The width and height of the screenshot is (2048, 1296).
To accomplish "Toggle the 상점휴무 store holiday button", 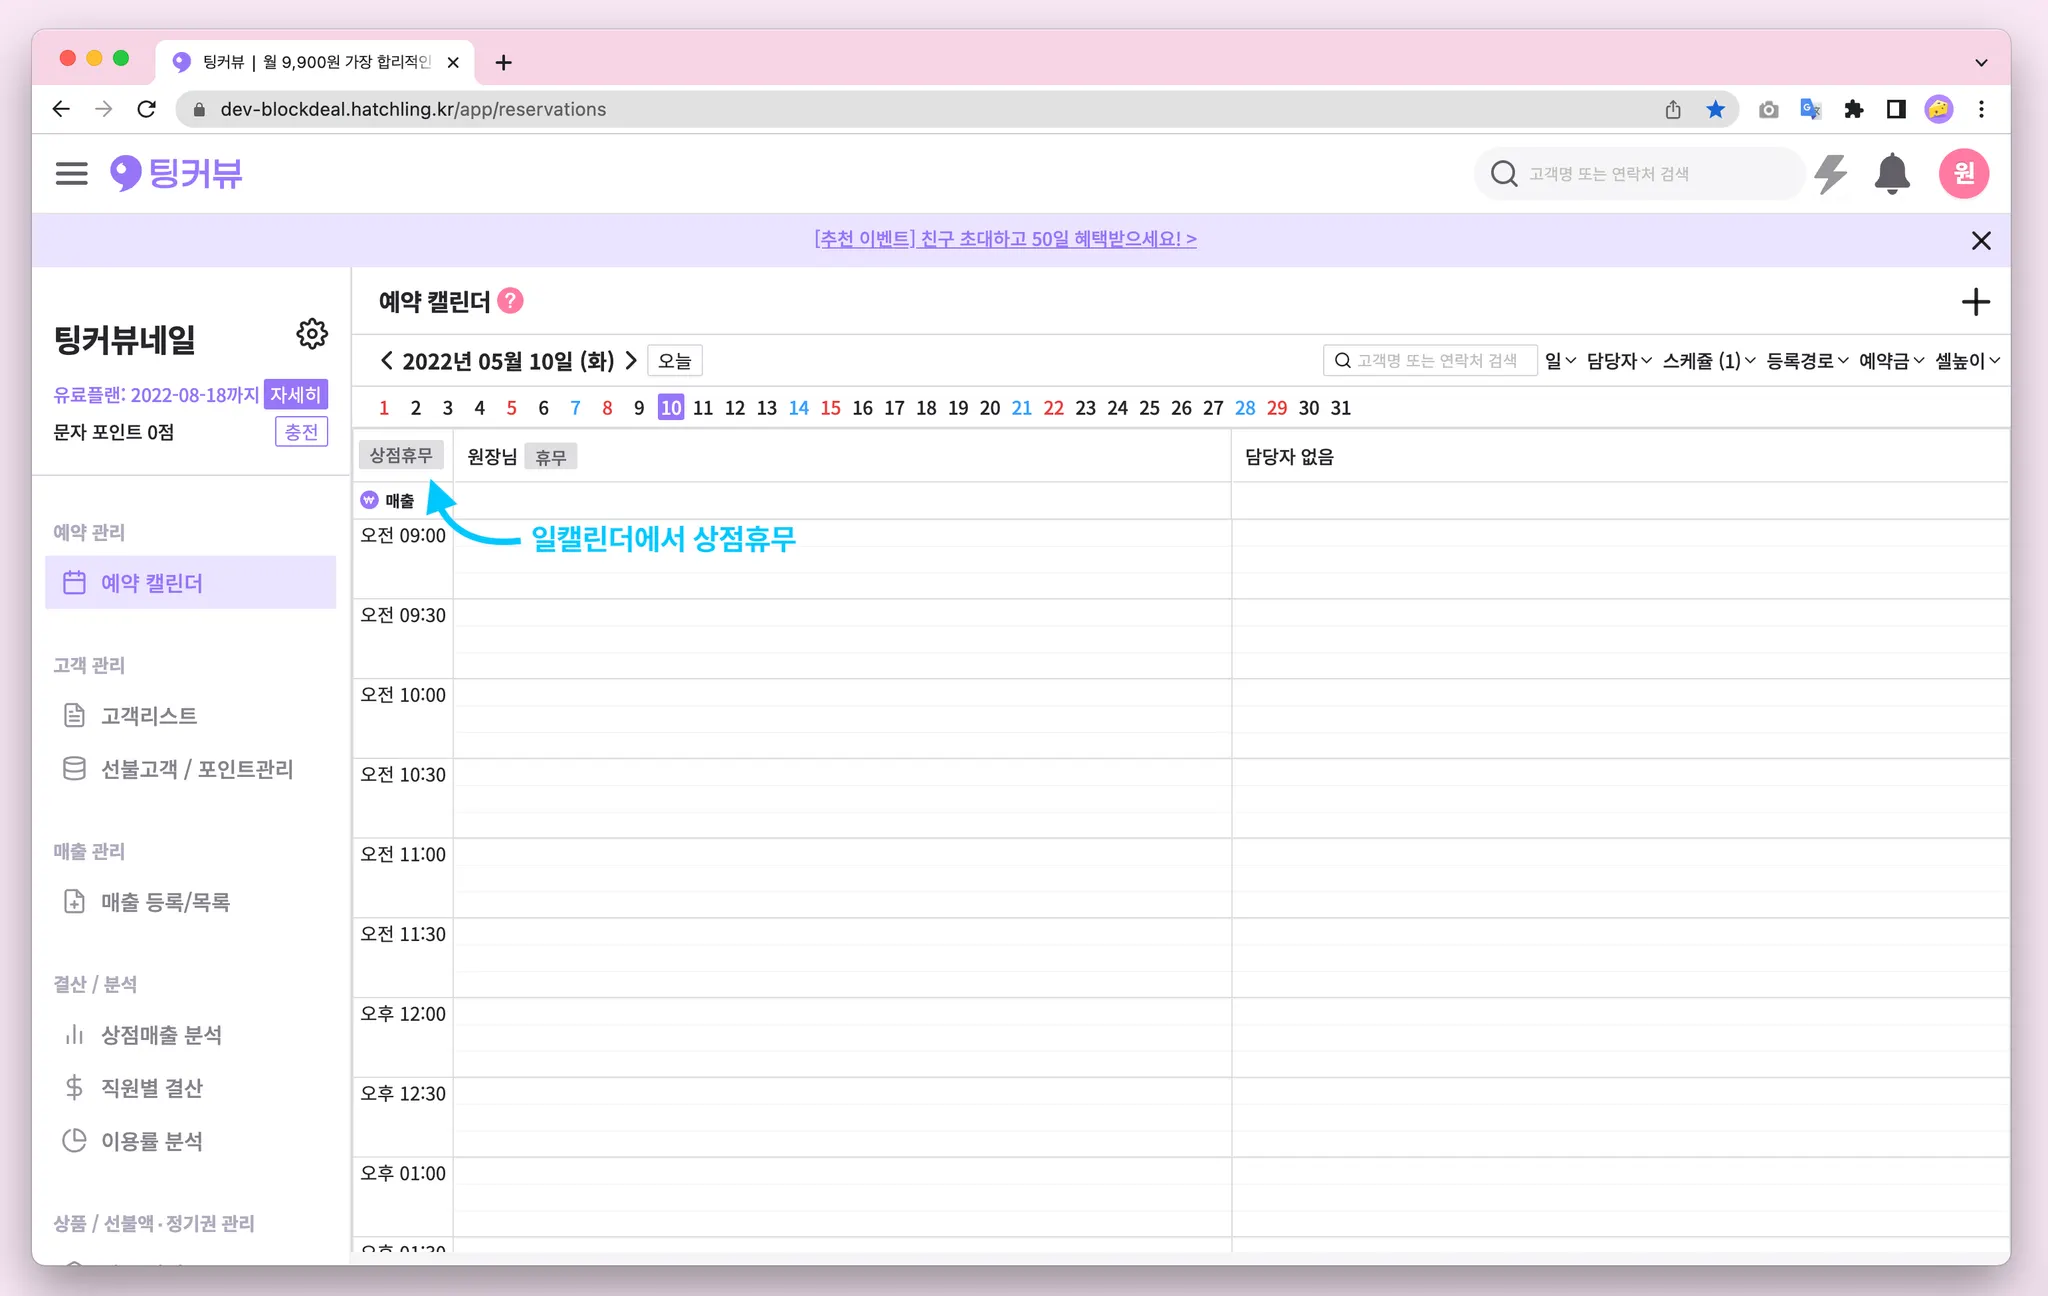I will coord(401,456).
